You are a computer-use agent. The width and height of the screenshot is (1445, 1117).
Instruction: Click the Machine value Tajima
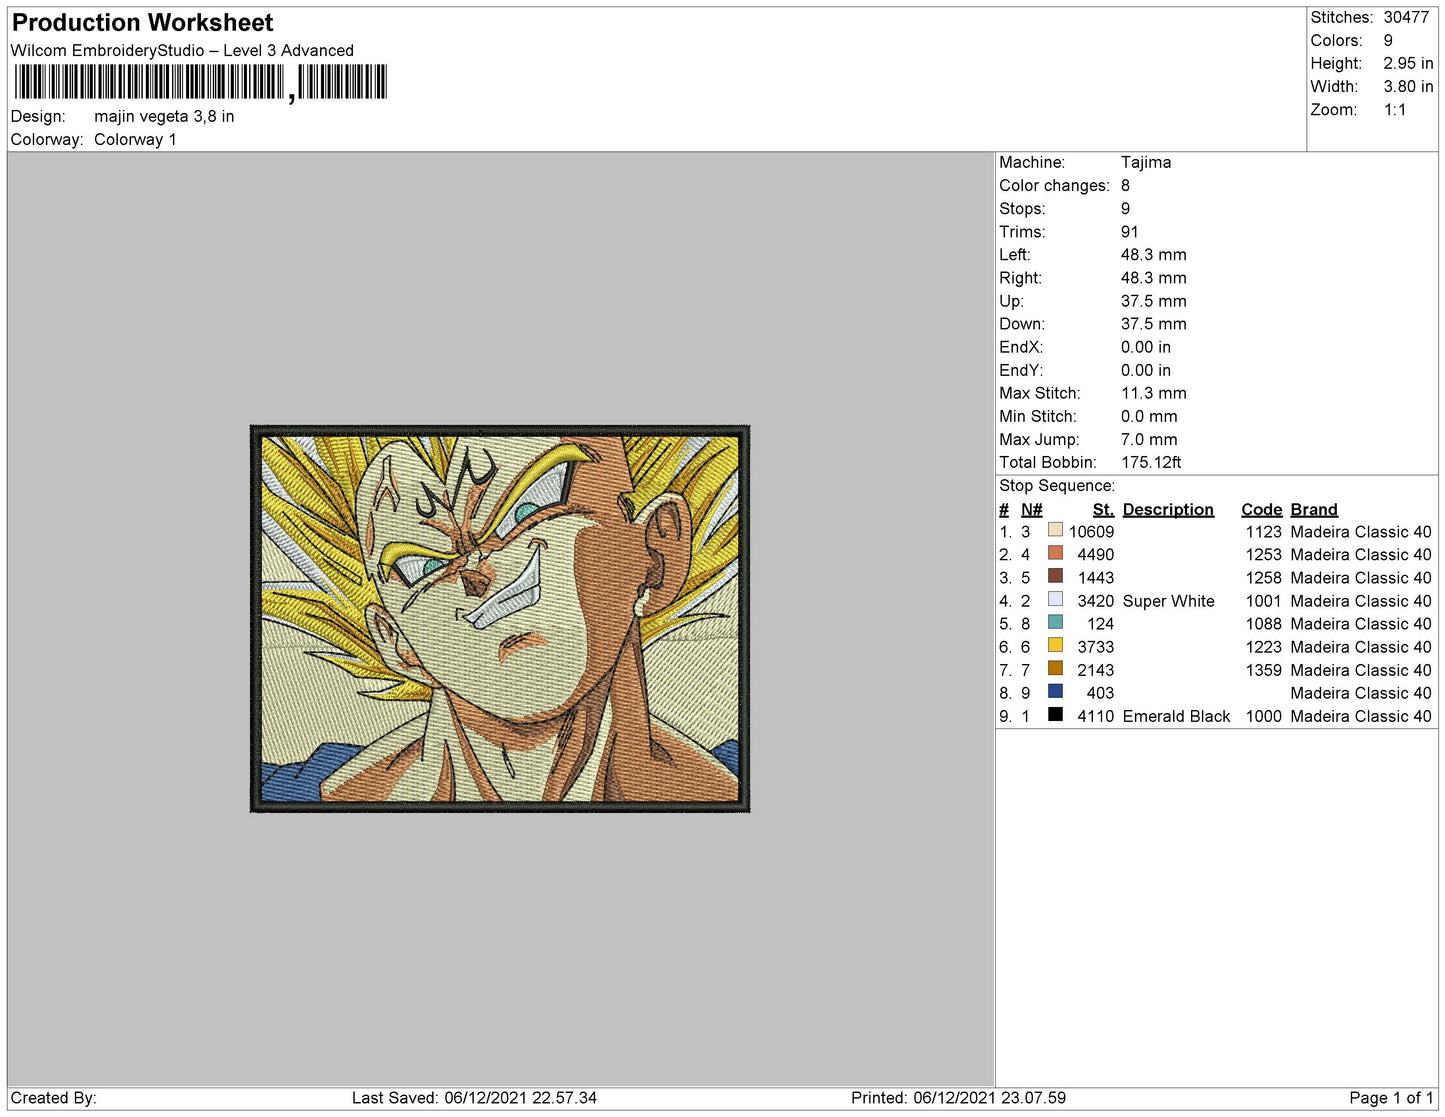coord(1145,162)
